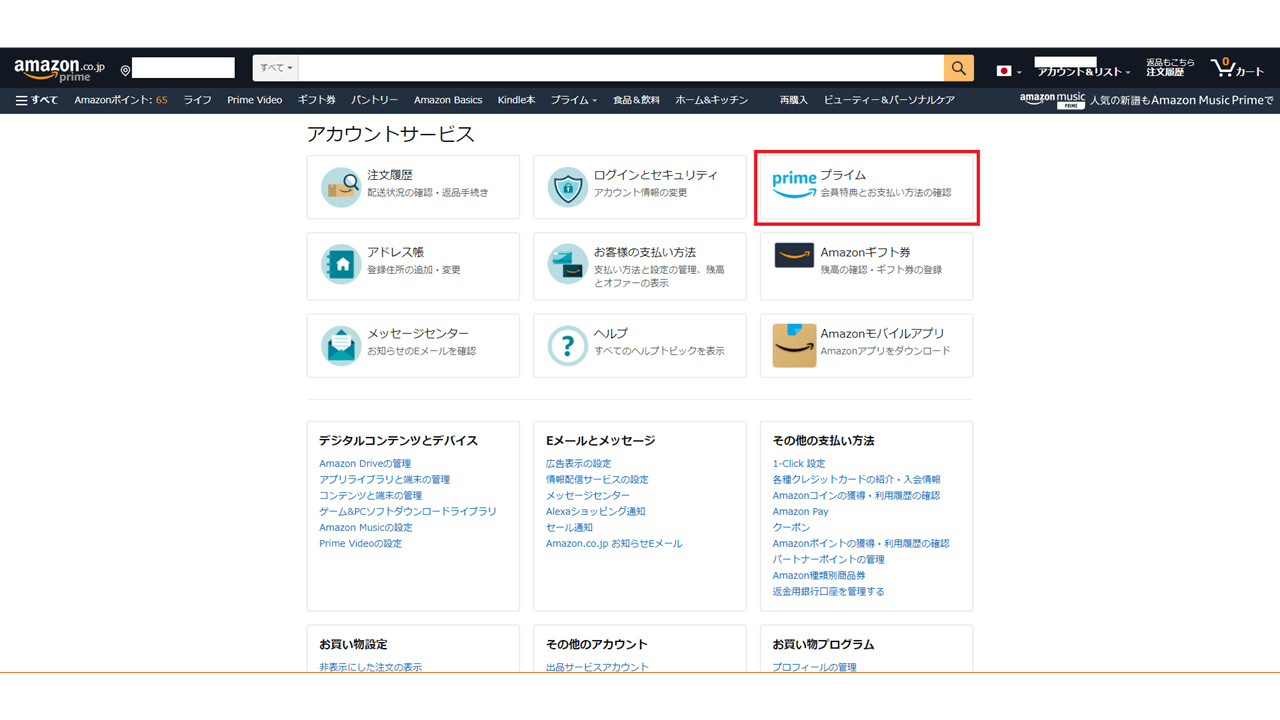Open the Prime Videoの設定 link
Screen dimensions: 1280x720
(x=360, y=543)
